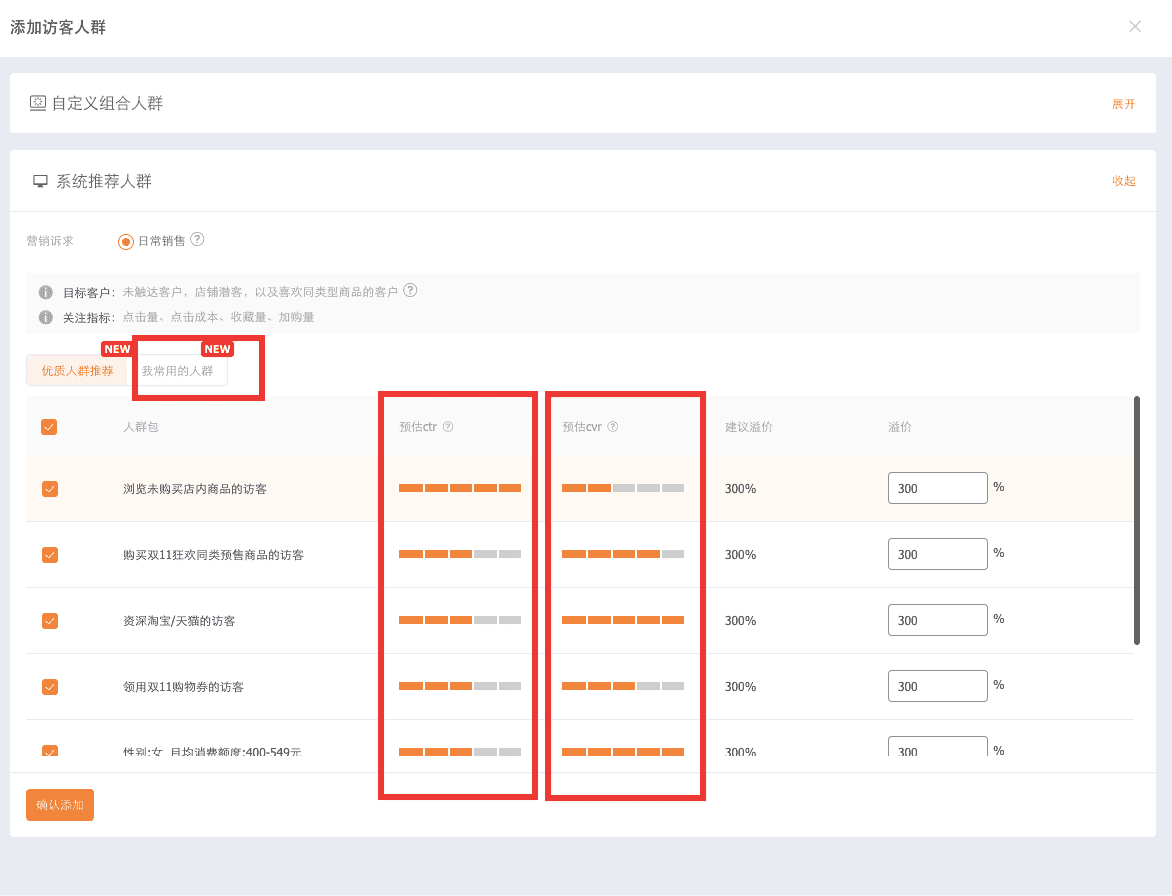Select the 日常销售 radio button
This screenshot has height=896, width=1172.
(126, 241)
